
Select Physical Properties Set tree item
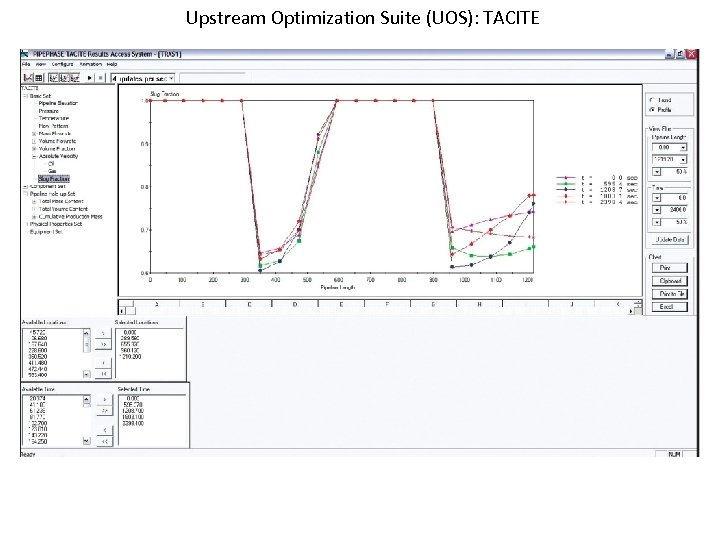tap(56, 224)
